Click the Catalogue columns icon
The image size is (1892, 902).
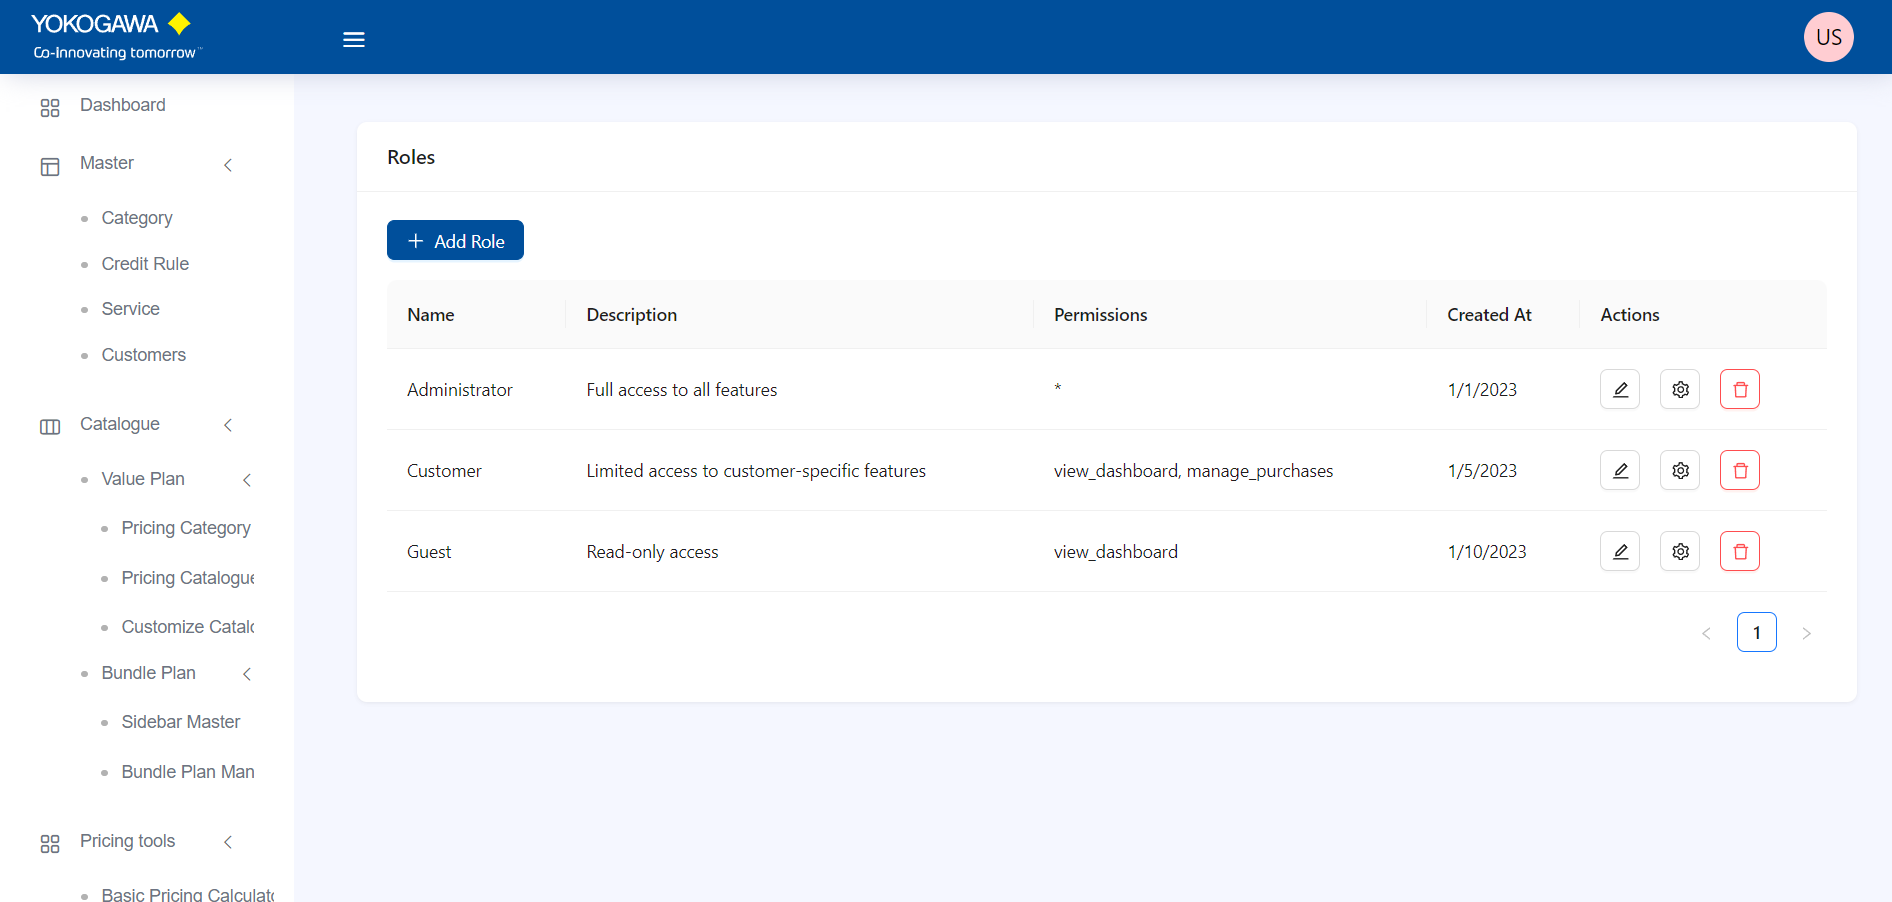tap(50, 427)
